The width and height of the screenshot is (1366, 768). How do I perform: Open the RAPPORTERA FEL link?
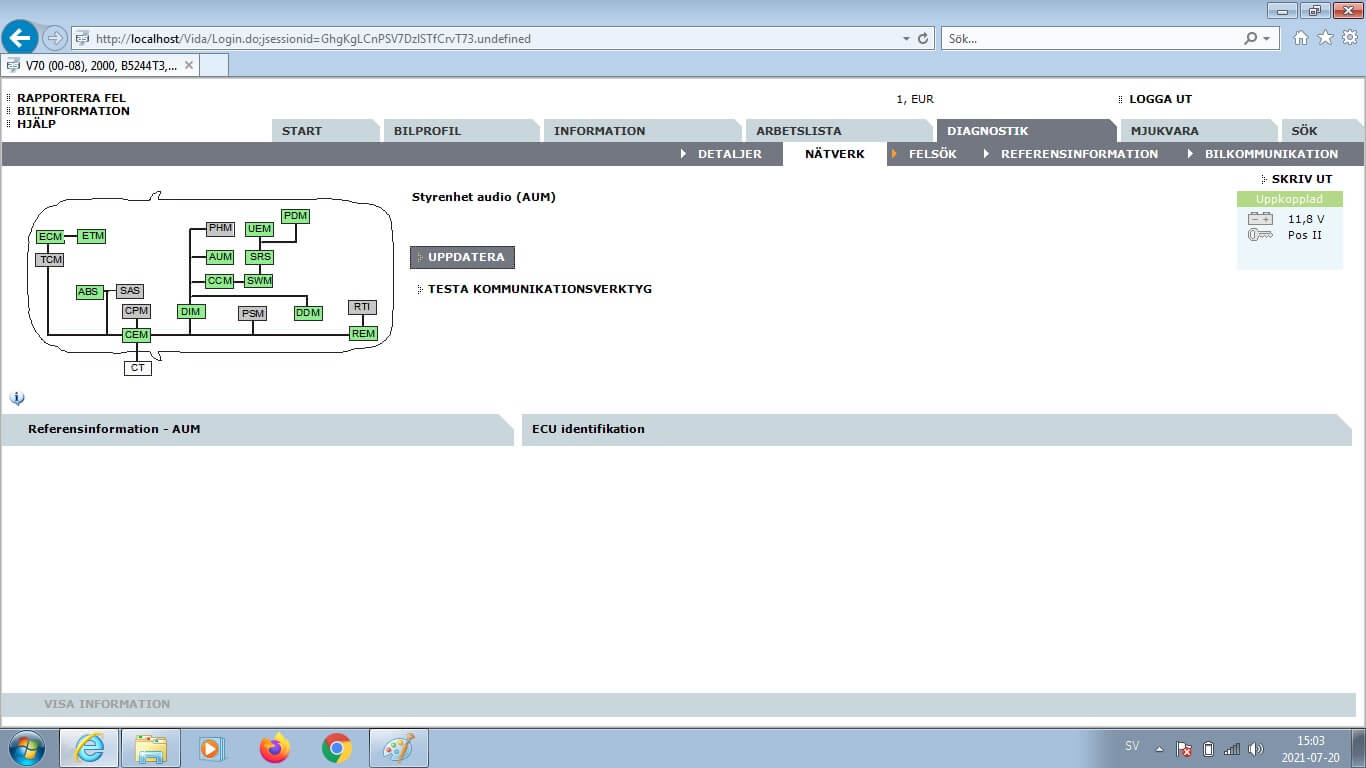(72, 98)
